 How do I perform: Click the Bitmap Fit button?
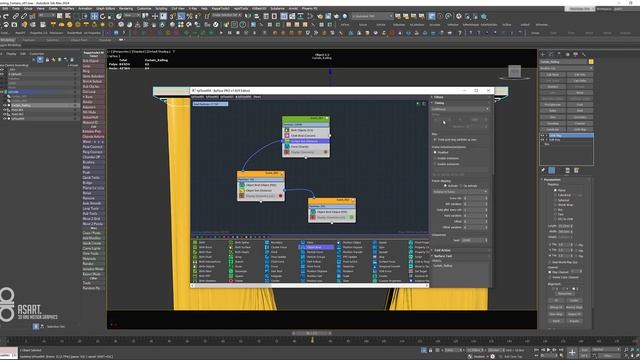(x=556, y=307)
